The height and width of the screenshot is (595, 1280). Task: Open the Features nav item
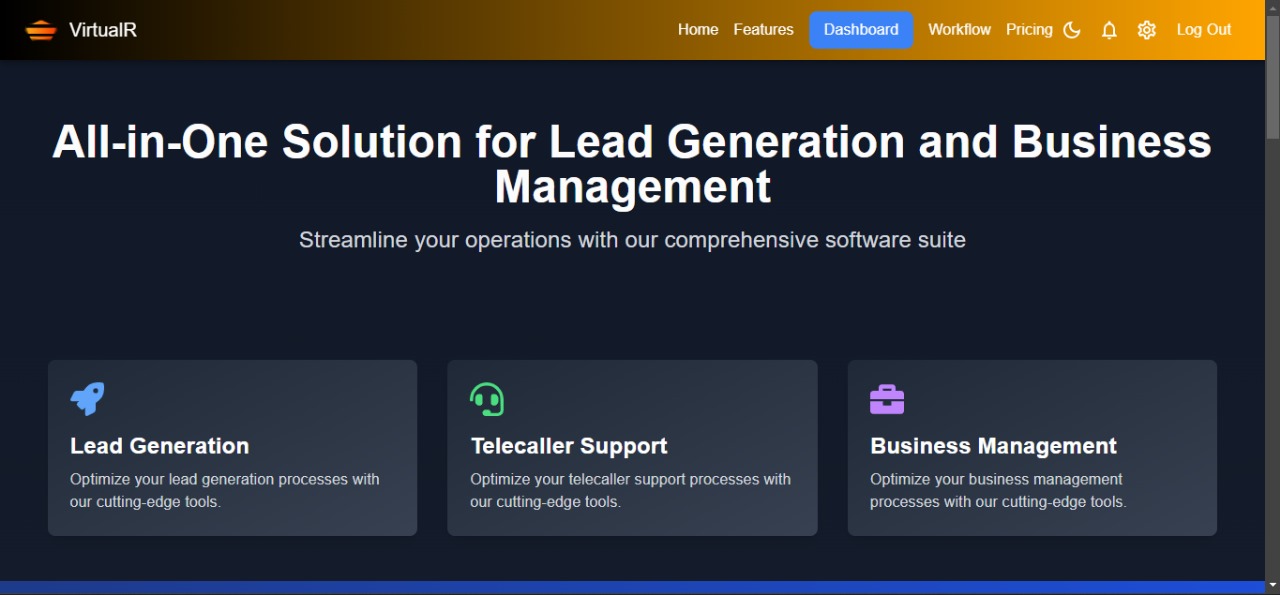763,30
